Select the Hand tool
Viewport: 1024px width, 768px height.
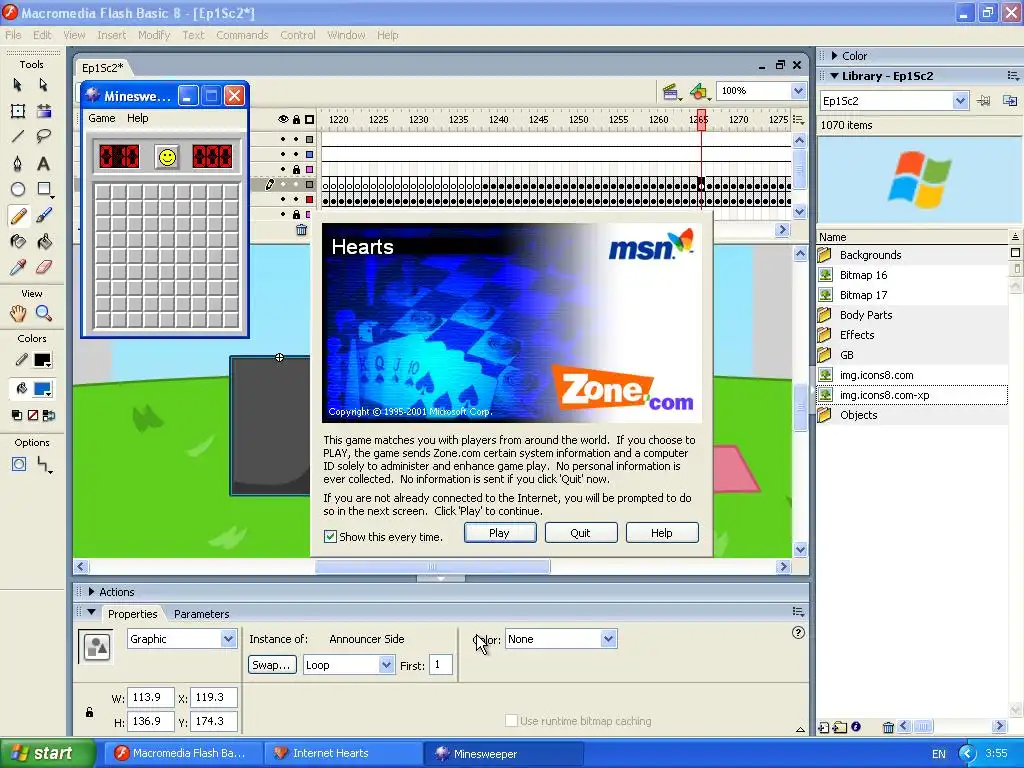coord(18,313)
